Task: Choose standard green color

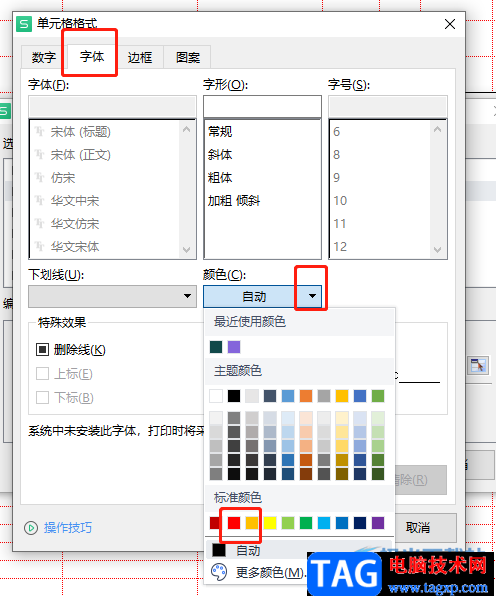Action: [306, 523]
